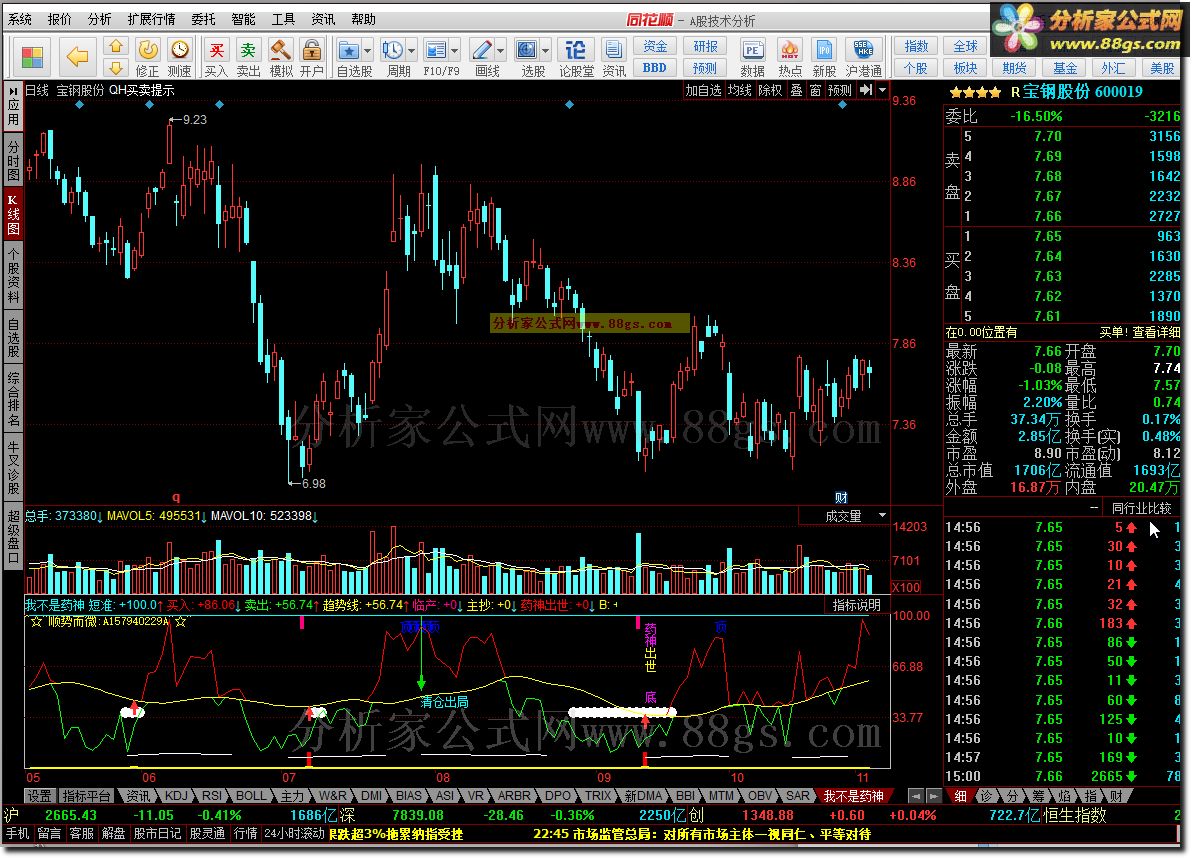Select the BOLL indicator tab
Viewport: 1192px width, 858px height.
(251, 796)
